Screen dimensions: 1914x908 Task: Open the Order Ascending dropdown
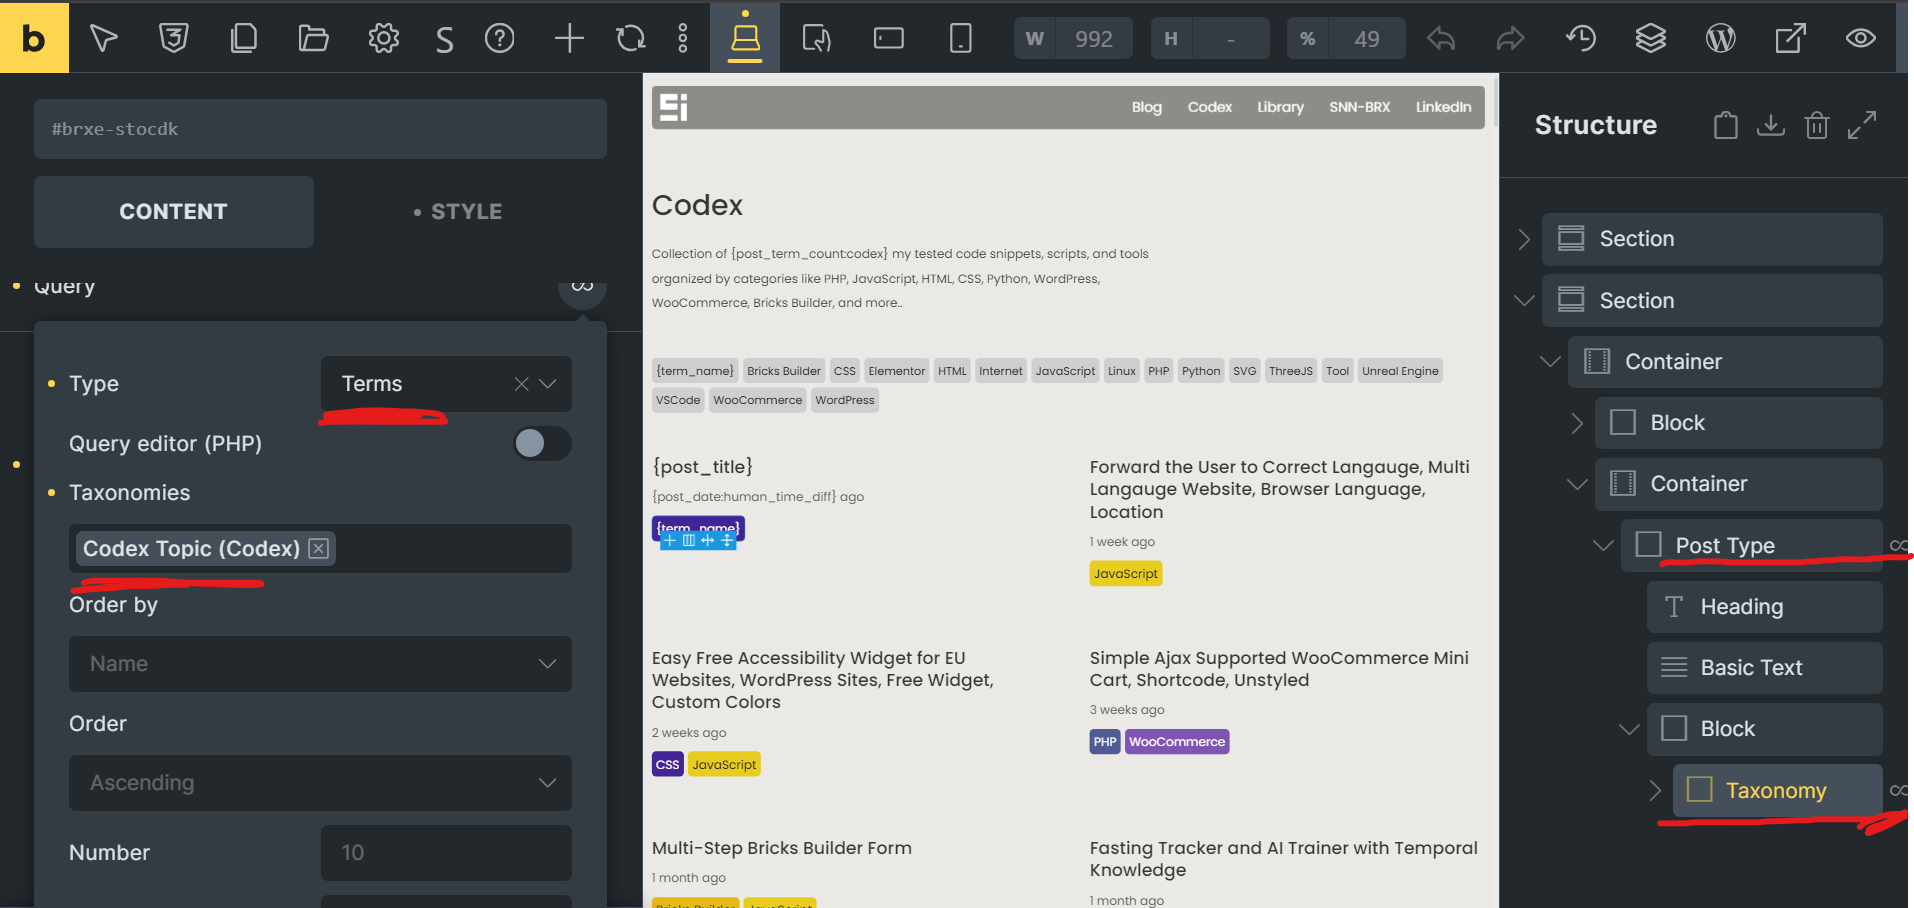[320, 783]
